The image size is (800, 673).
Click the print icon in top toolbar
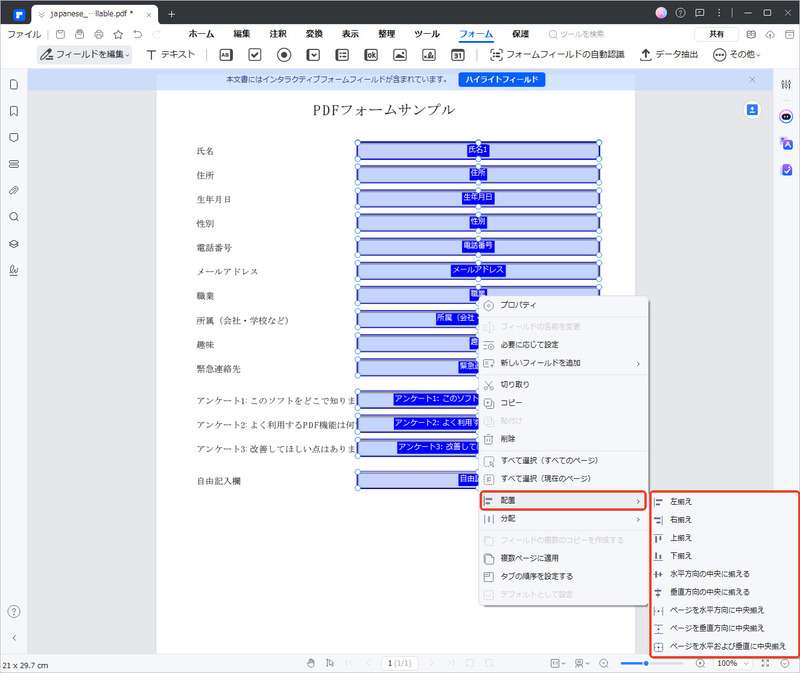click(x=99, y=34)
